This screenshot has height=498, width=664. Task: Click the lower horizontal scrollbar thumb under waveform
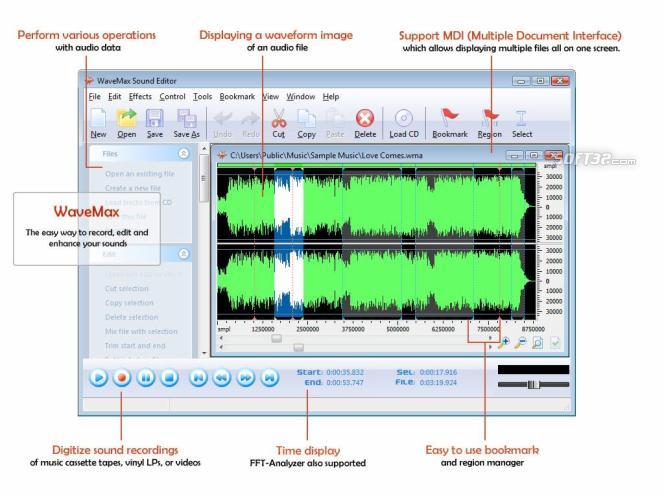coord(299,347)
